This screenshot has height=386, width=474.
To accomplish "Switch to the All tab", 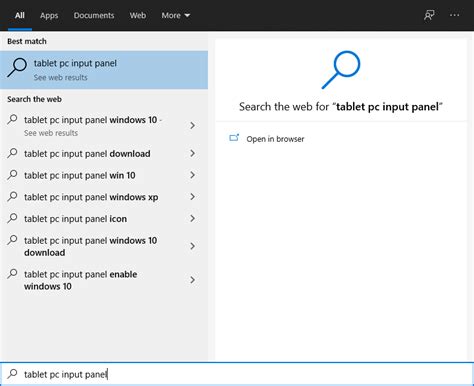I will point(20,15).
